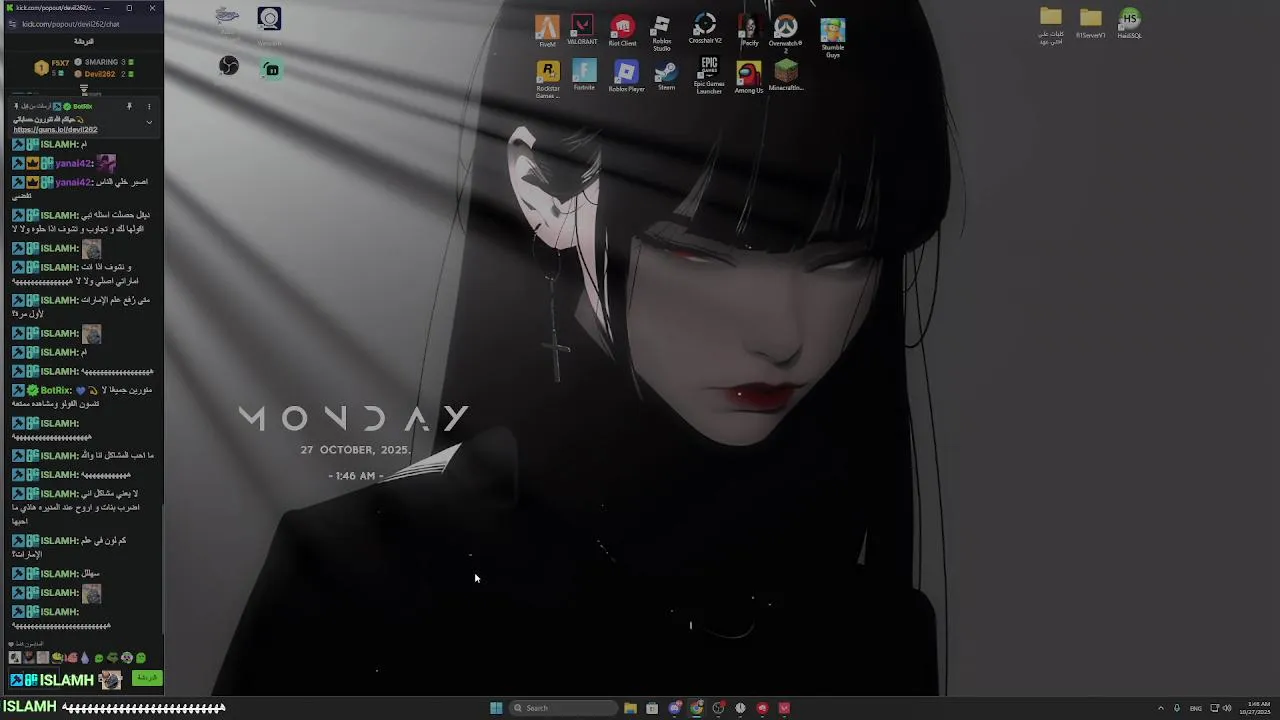Click Devil262 in the gift leaderboard

click(x=100, y=74)
